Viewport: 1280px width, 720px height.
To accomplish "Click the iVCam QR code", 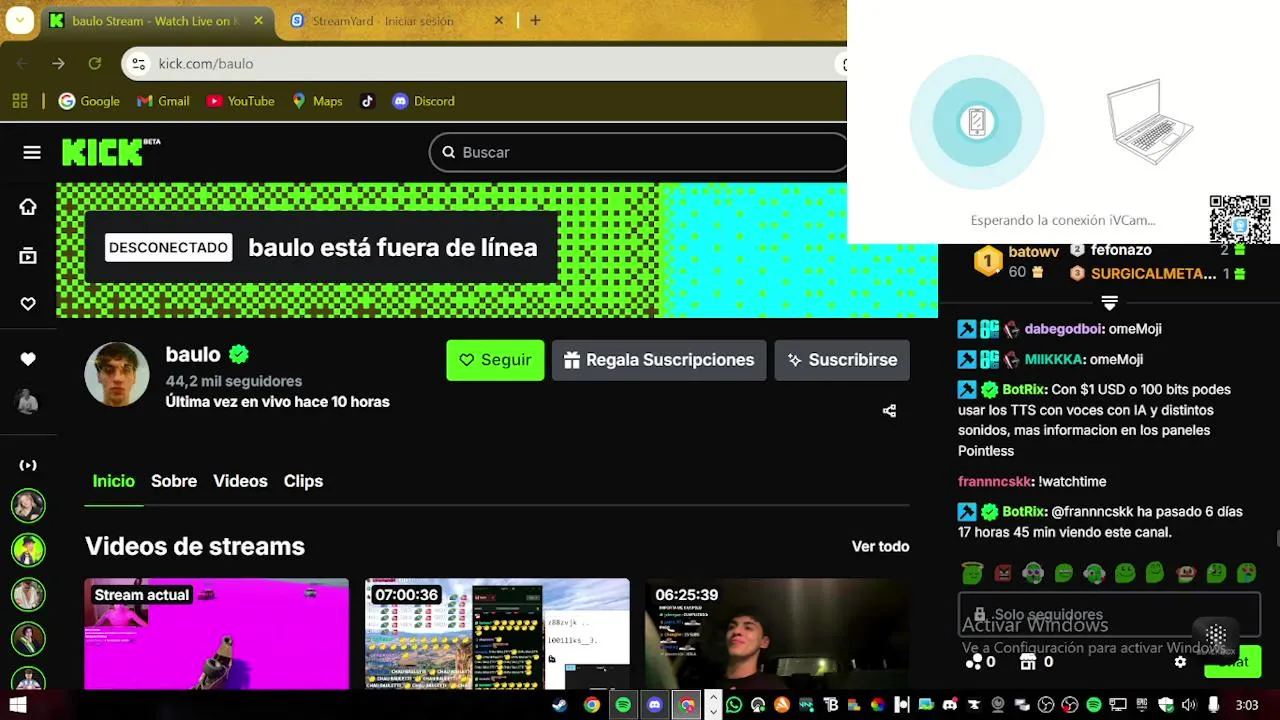I will 1240,219.
